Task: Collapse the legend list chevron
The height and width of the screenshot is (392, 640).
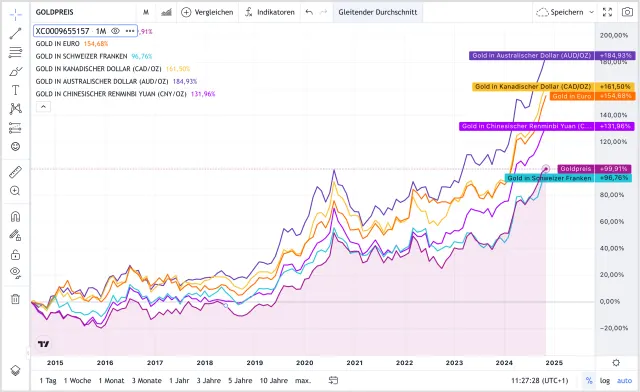Action: pyautogui.click(x=44, y=107)
